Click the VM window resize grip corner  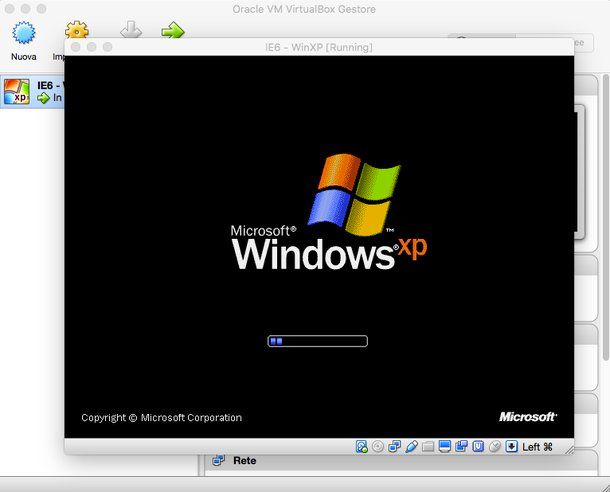(x=569, y=449)
